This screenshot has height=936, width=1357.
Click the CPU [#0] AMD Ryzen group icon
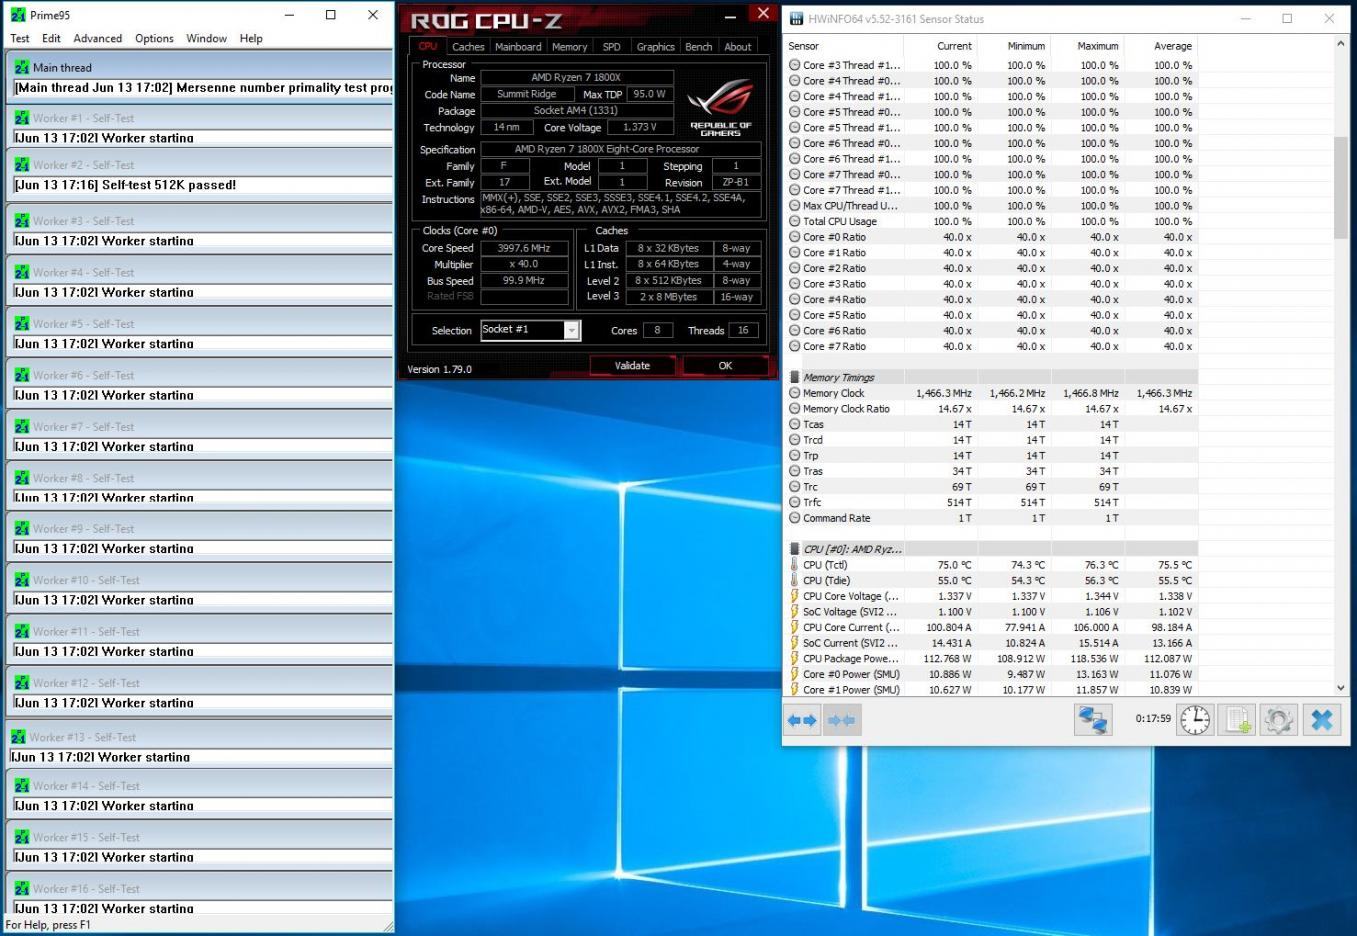pos(795,549)
